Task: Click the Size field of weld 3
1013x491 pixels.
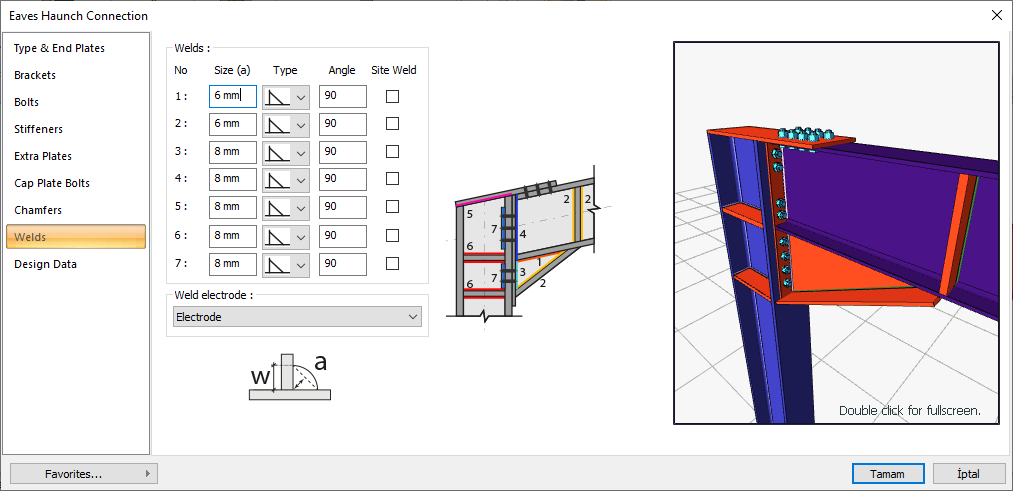Action: click(x=233, y=152)
